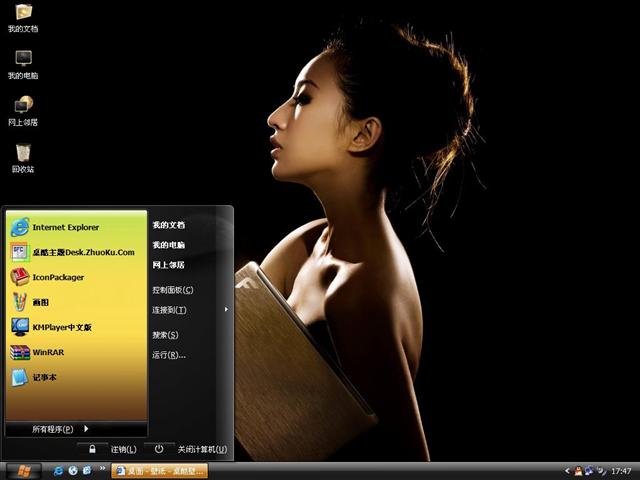Launch KMPlayer中文版 from Start menu

click(x=76, y=327)
